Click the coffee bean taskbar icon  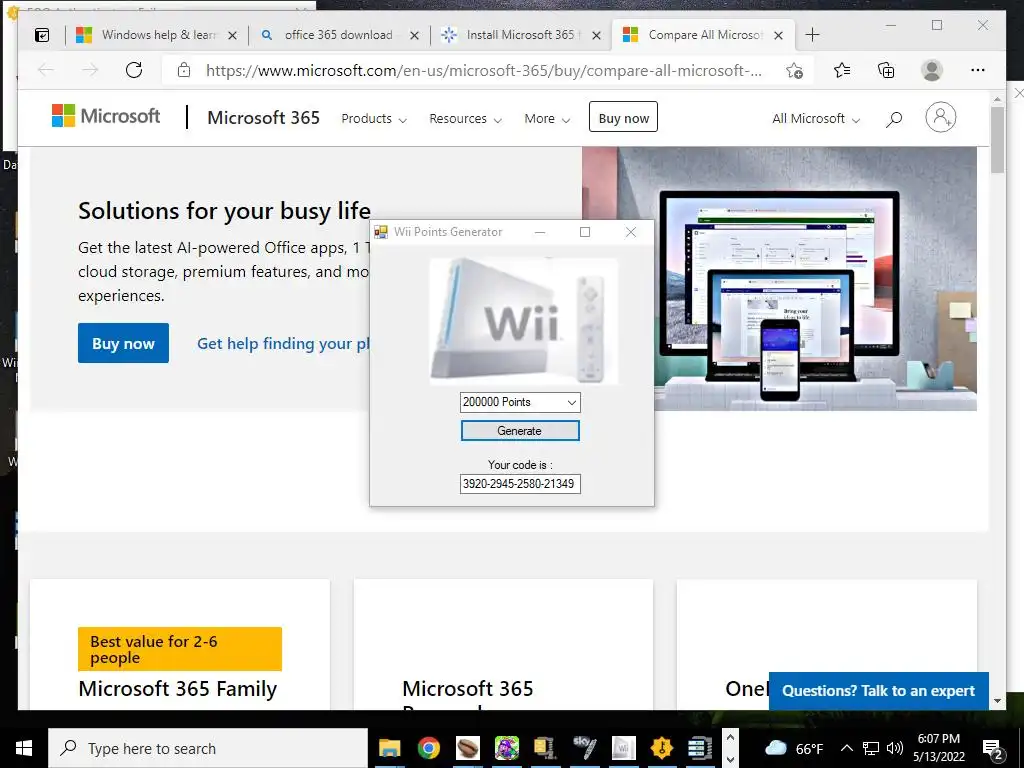(x=468, y=748)
